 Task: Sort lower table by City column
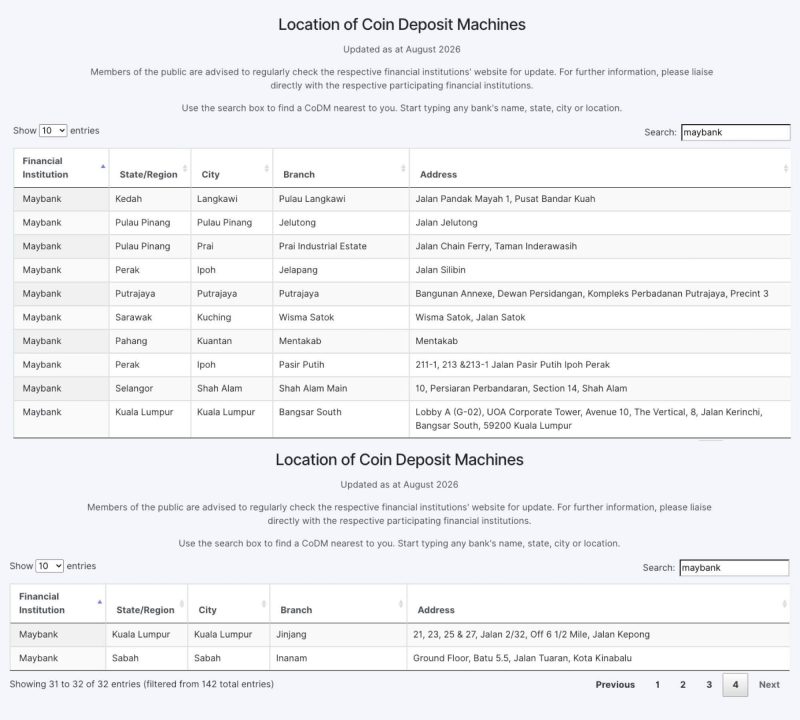(229, 603)
